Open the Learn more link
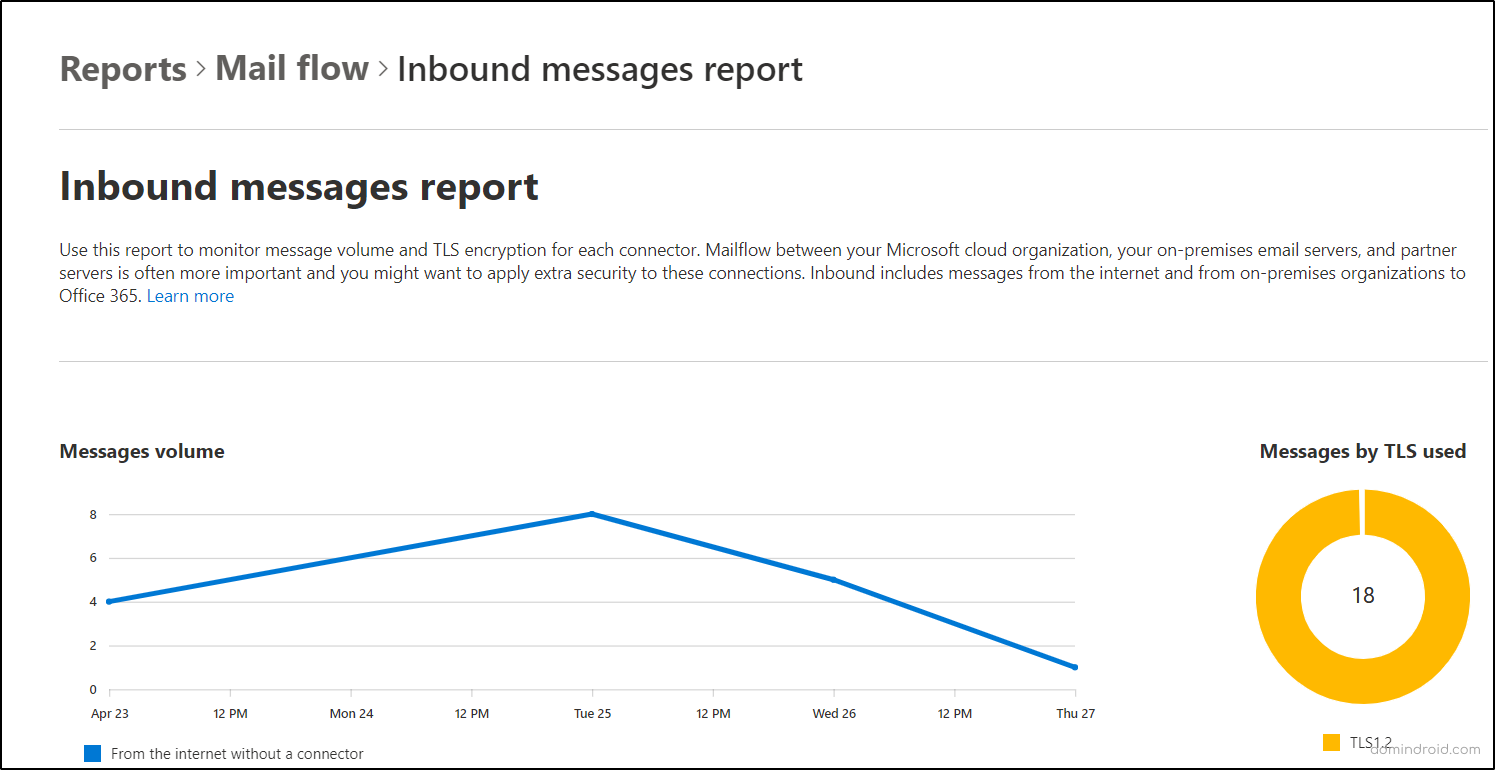Image resolution: width=1495 pixels, height=770 pixels. coord(190,295)
